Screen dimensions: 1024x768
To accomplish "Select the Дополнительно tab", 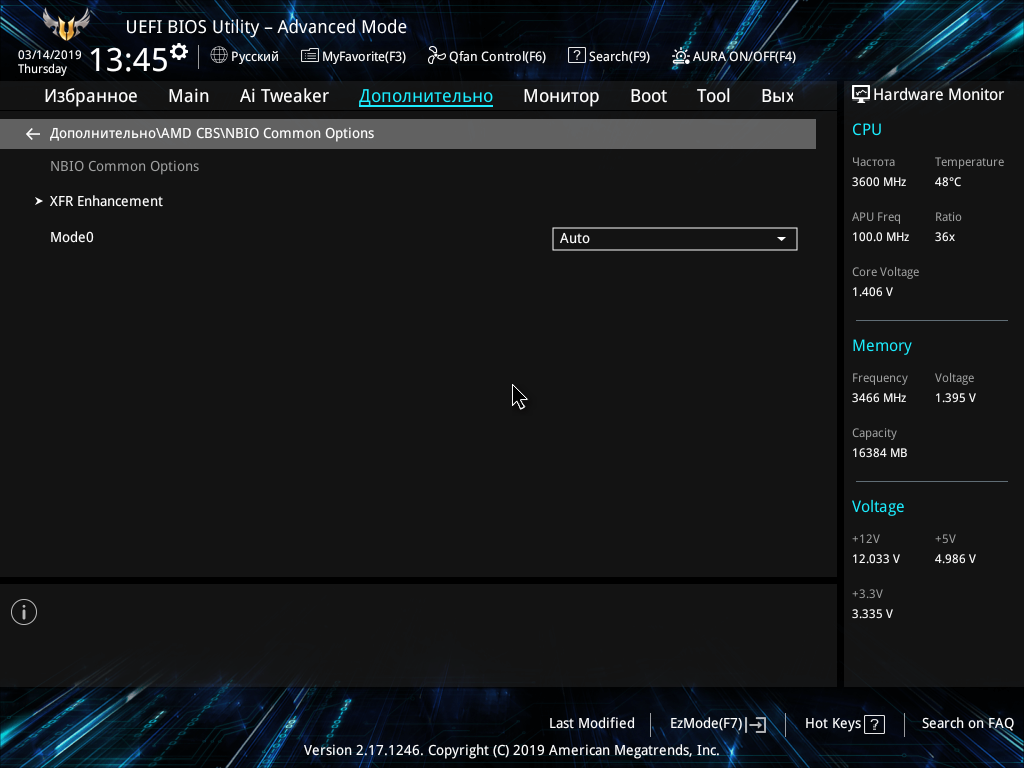I will (x=426, y=96).
